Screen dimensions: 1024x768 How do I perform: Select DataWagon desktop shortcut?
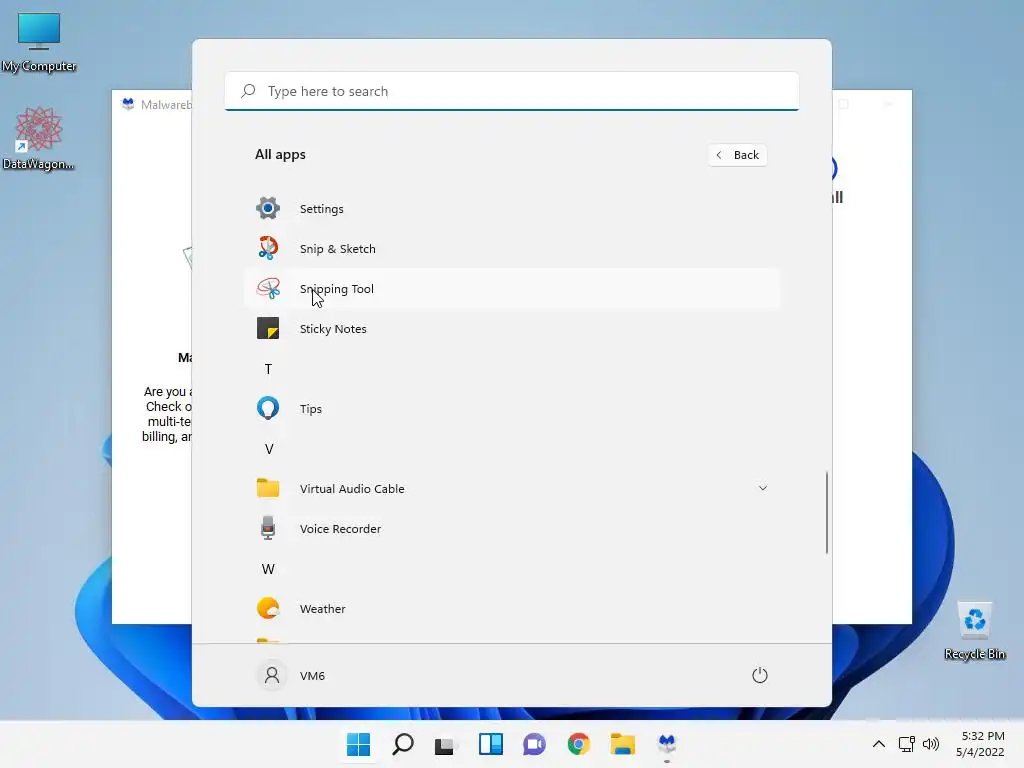(39, 139)
